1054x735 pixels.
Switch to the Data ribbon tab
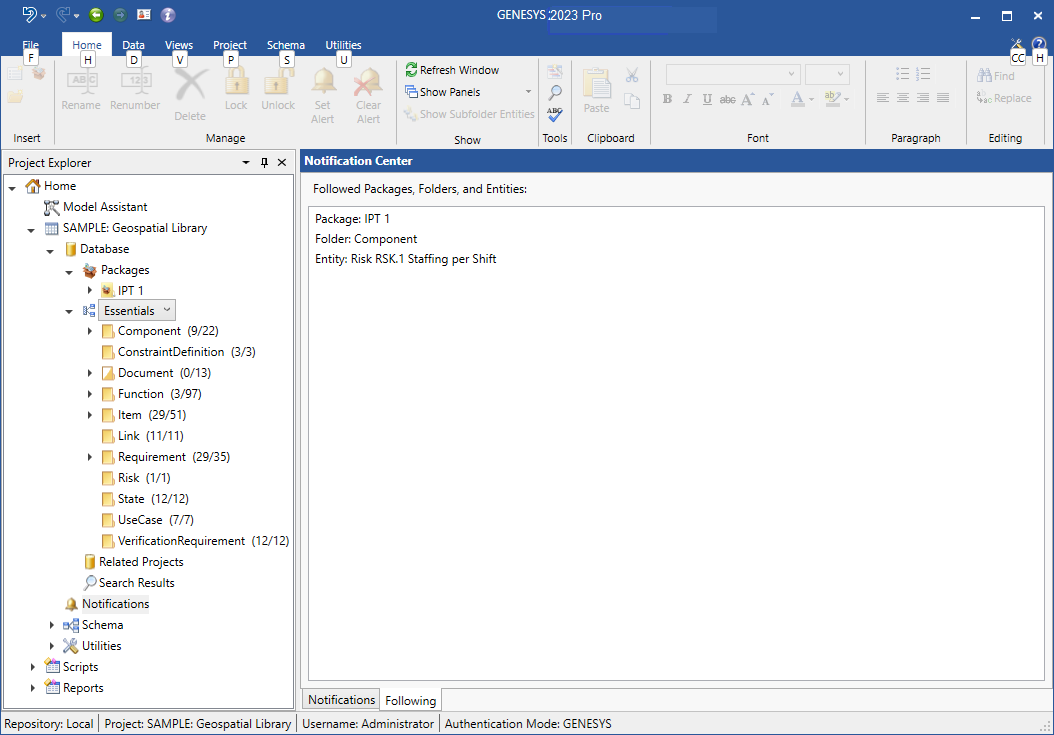click(133, 44)
